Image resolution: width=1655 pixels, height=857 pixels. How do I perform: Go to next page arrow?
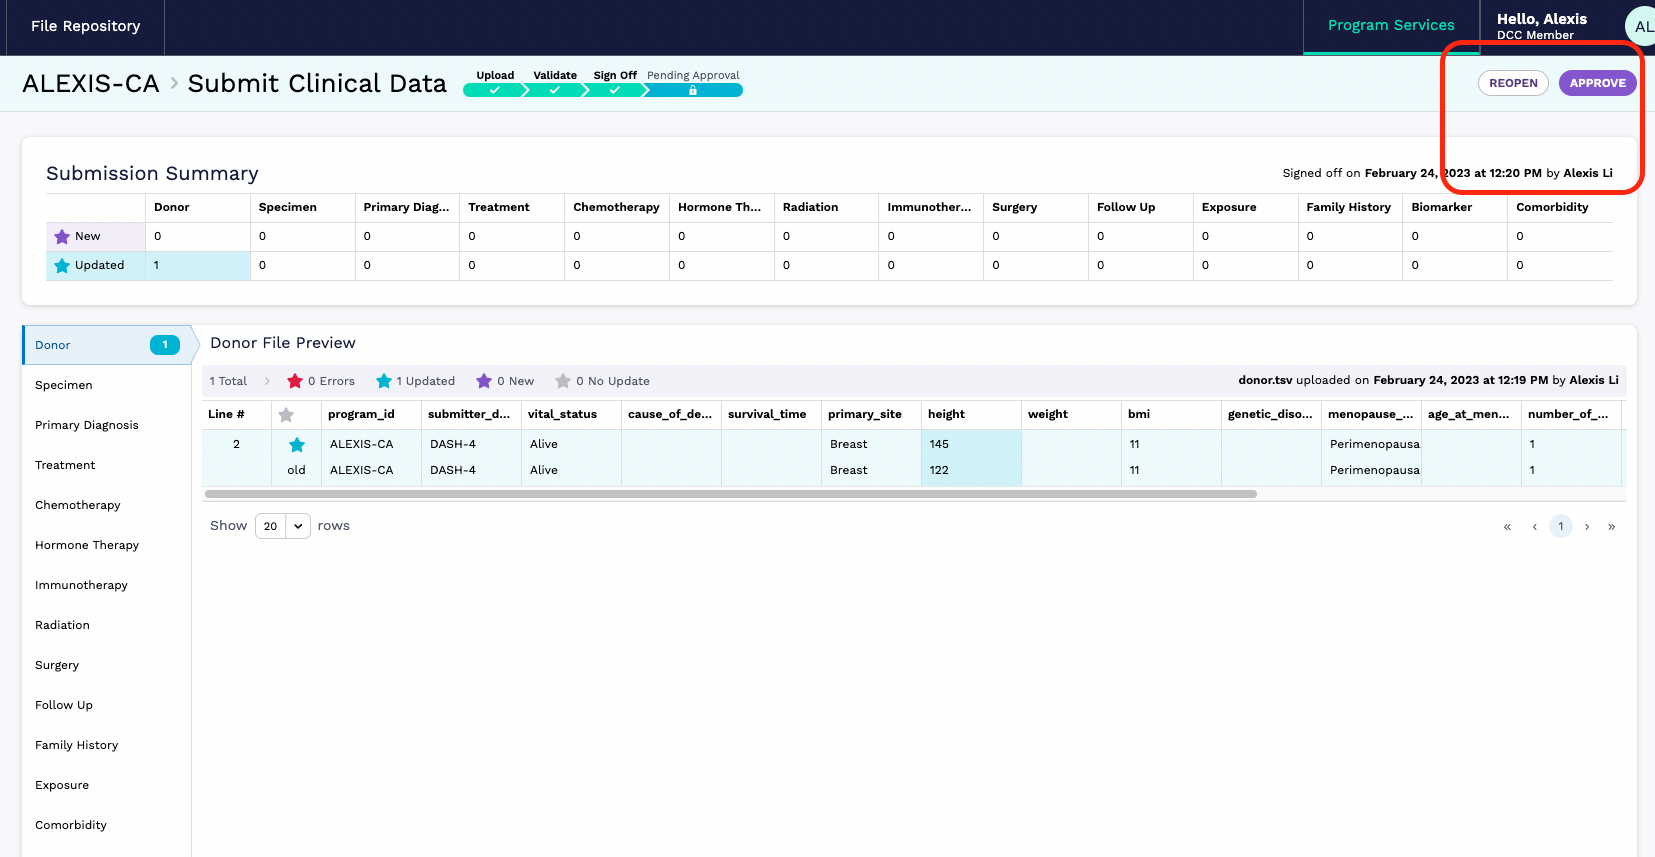[x=1587, y=527]
